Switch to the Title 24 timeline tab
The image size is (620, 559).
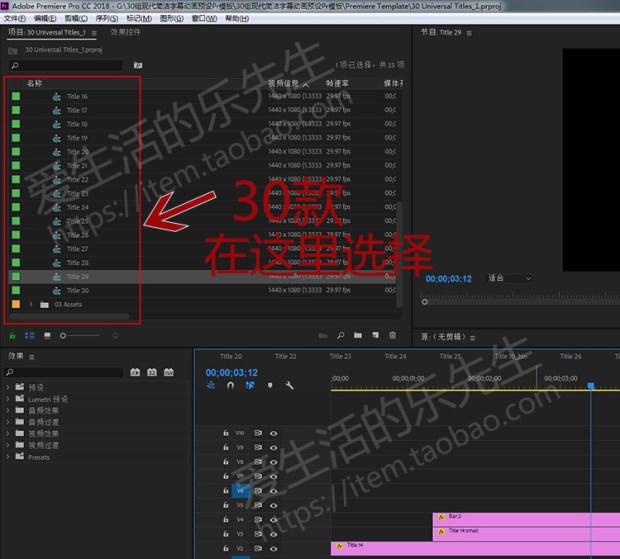tap(395, 356)
